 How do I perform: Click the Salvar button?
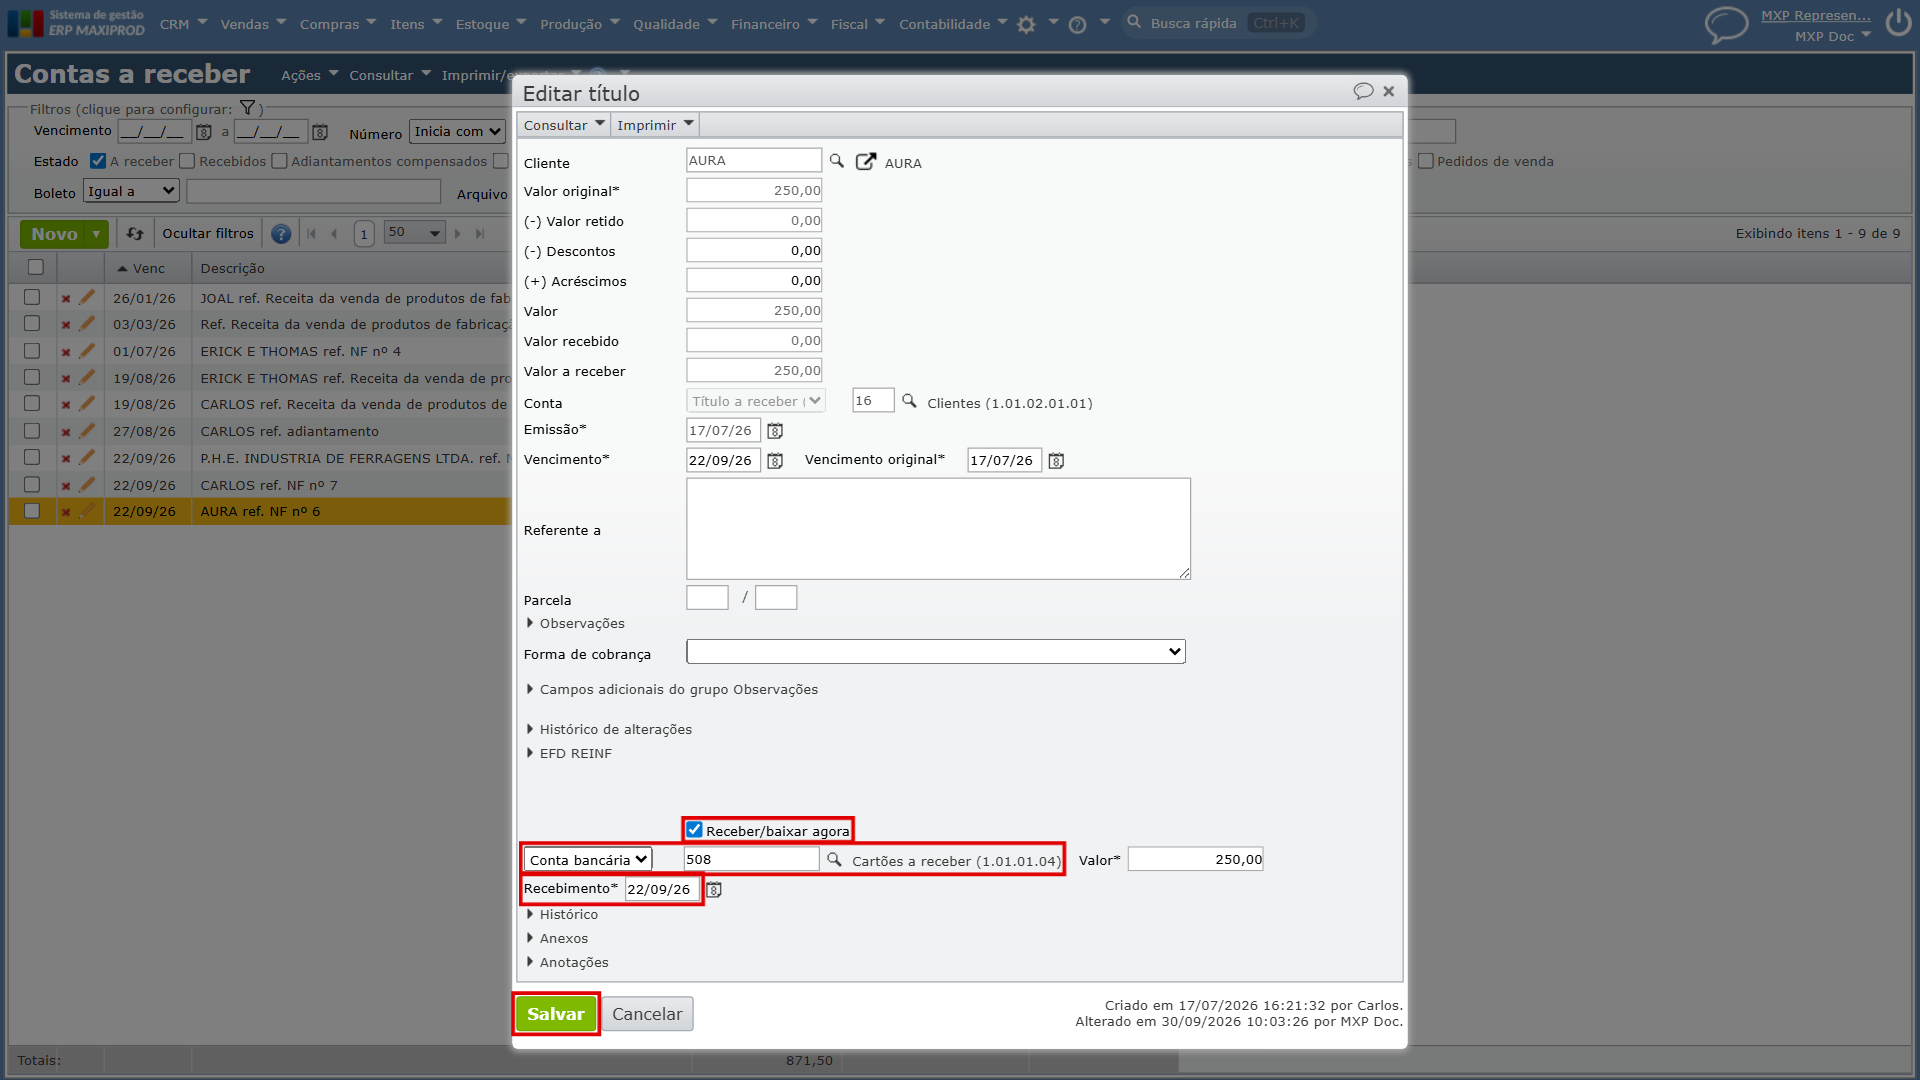(556, 1014)
